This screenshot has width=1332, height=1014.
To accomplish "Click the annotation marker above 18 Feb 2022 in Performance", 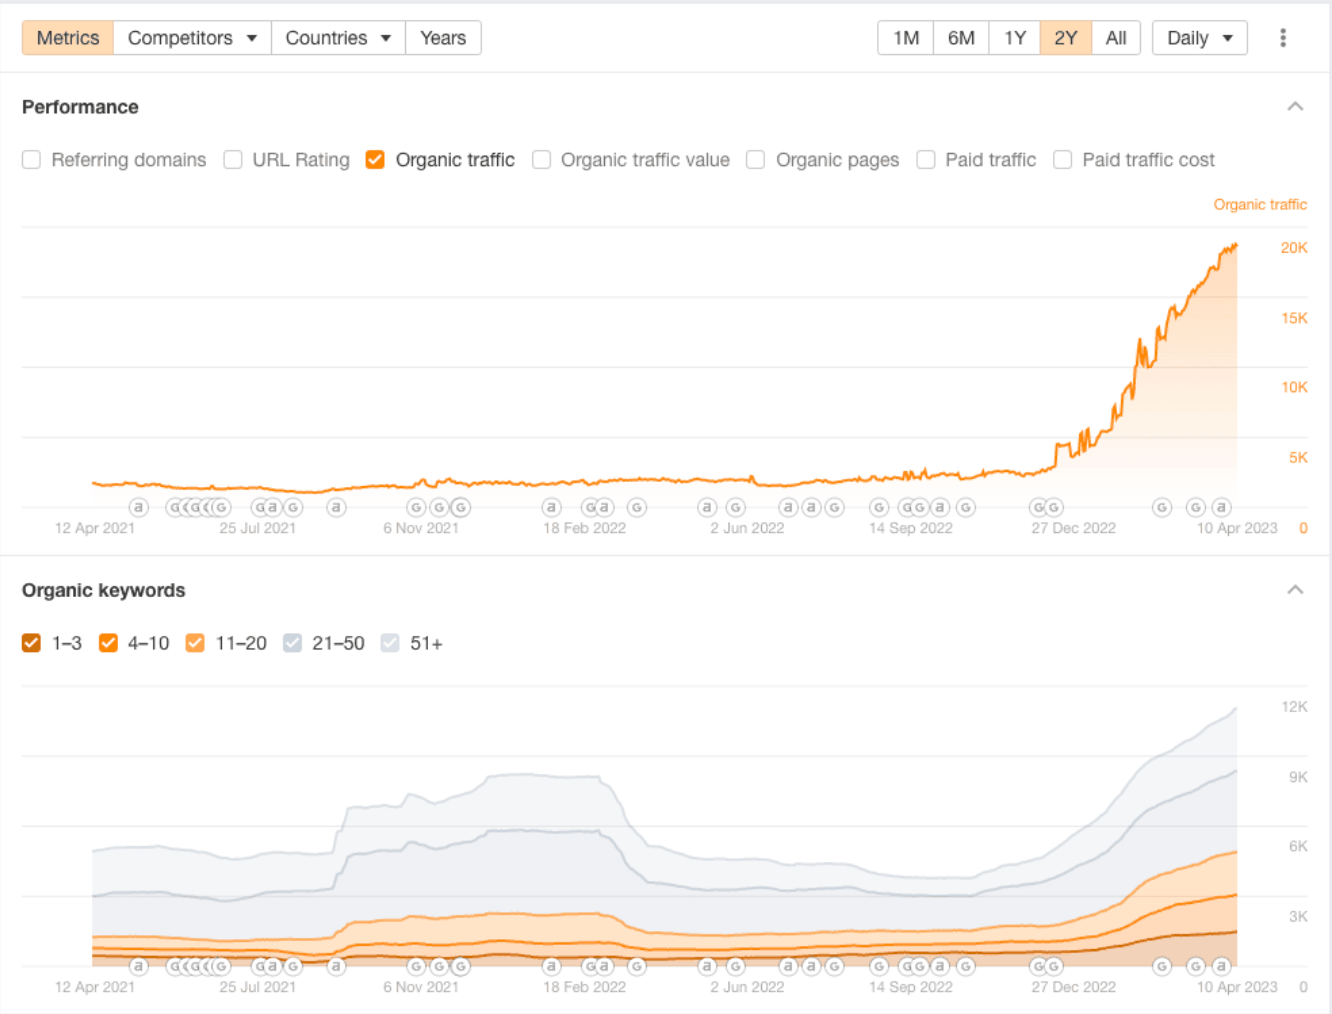I will (551, 508).
